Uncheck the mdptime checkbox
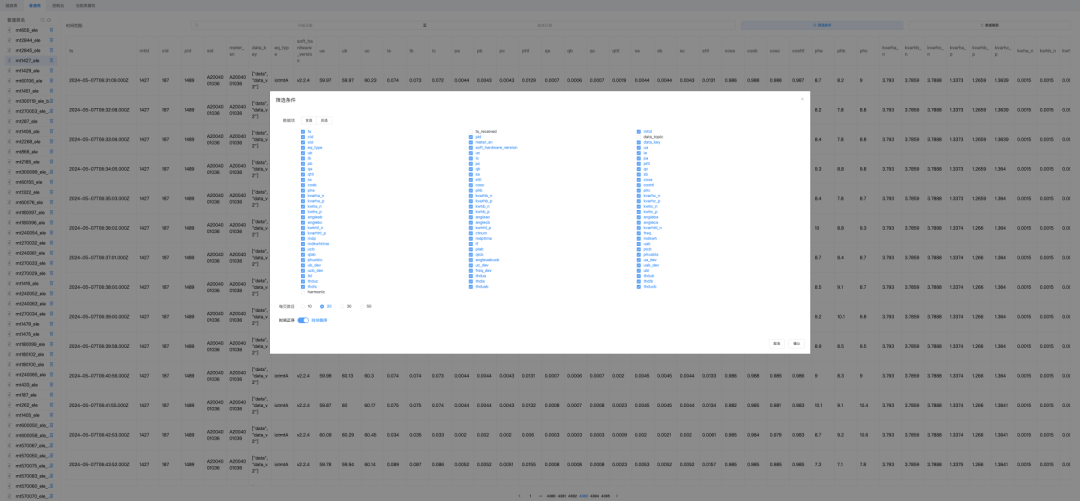 [471, 238]
